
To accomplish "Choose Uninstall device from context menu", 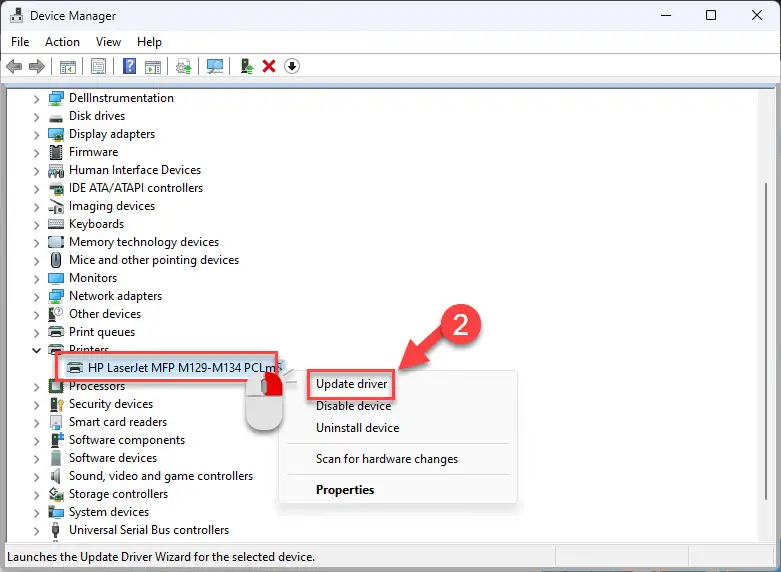I will tap(357, 428).
